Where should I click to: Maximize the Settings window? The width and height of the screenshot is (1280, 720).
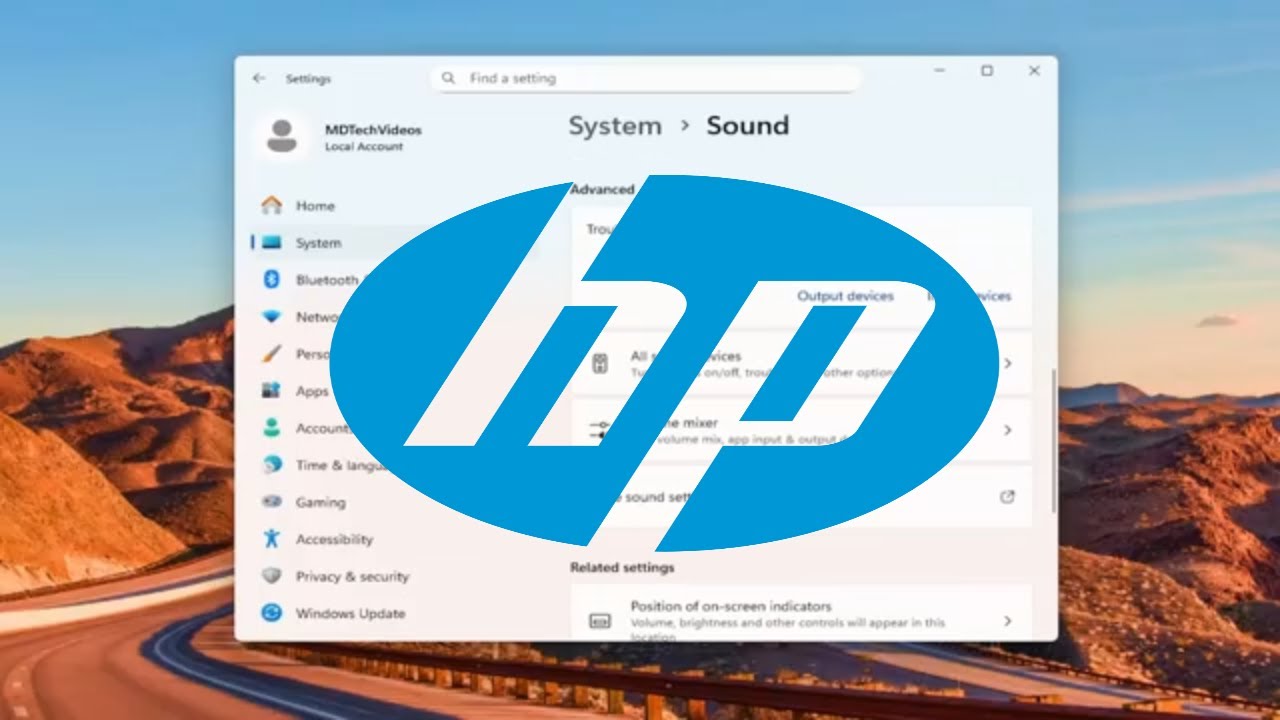click(987, 71)
